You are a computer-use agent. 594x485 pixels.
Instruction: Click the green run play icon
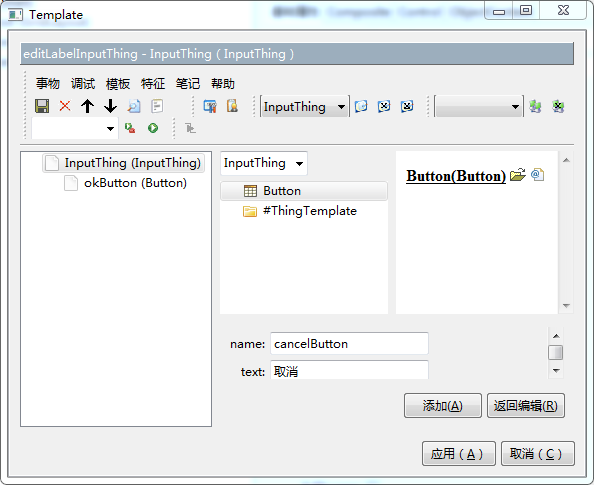(x=153, y=128)
